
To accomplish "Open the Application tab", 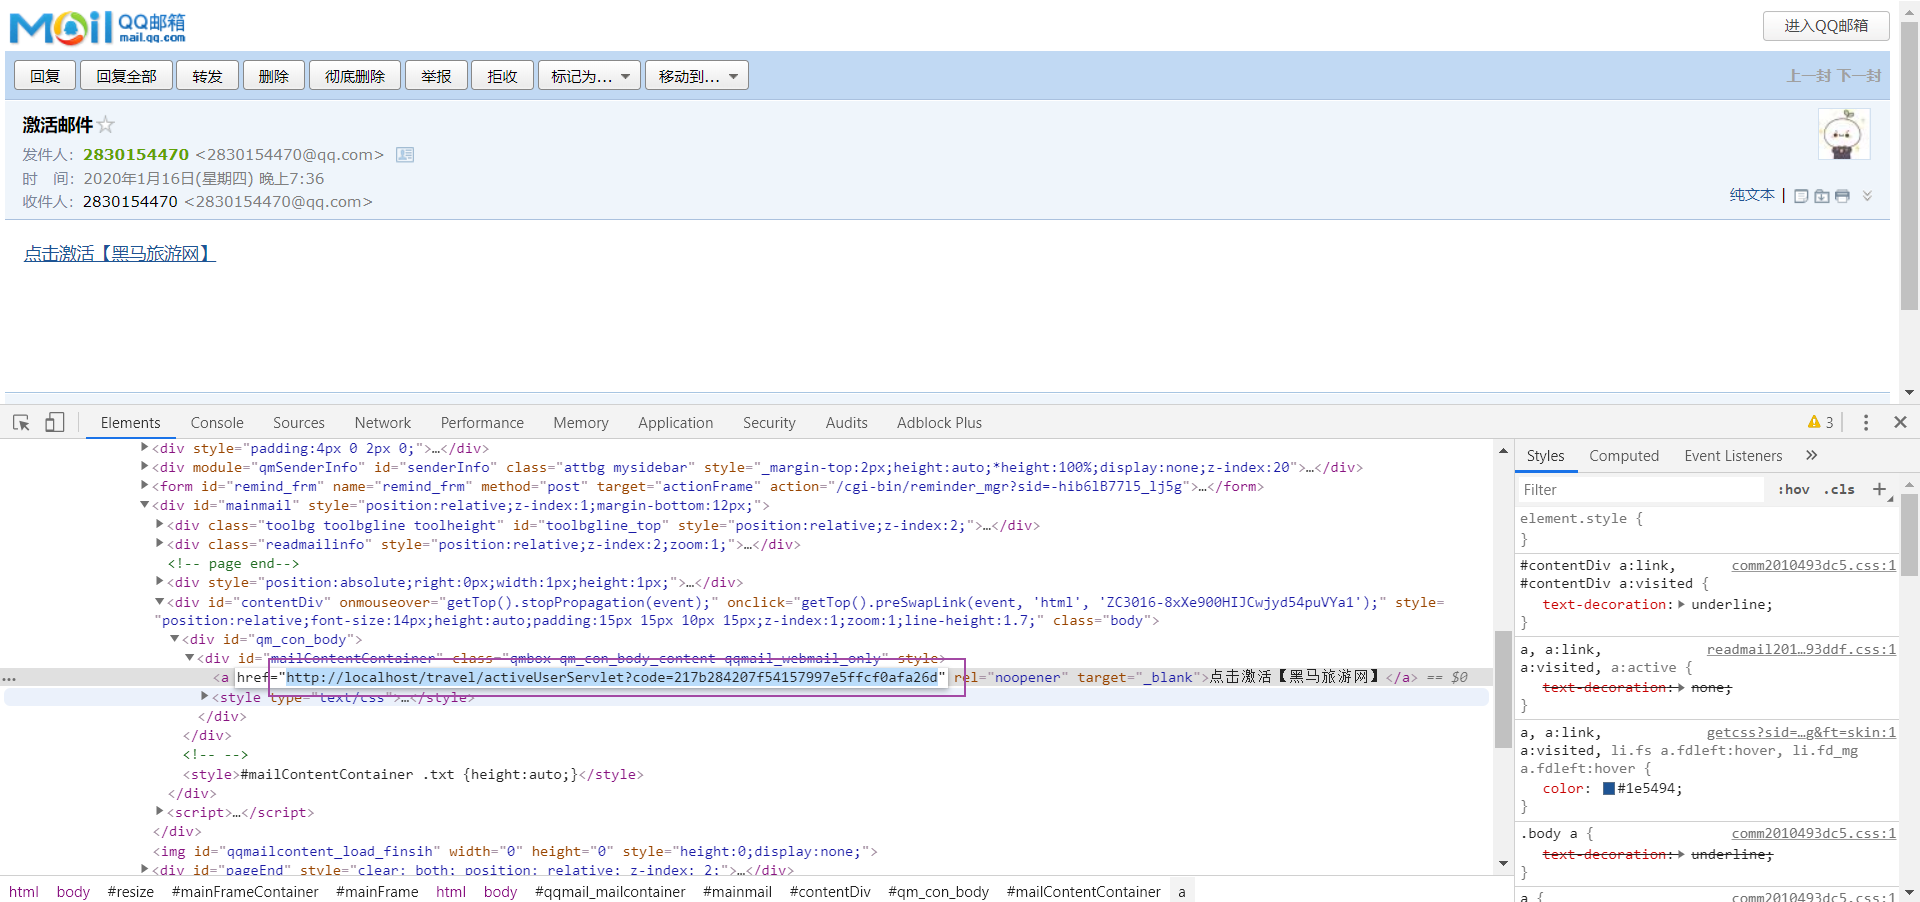I will pos(676,423).
